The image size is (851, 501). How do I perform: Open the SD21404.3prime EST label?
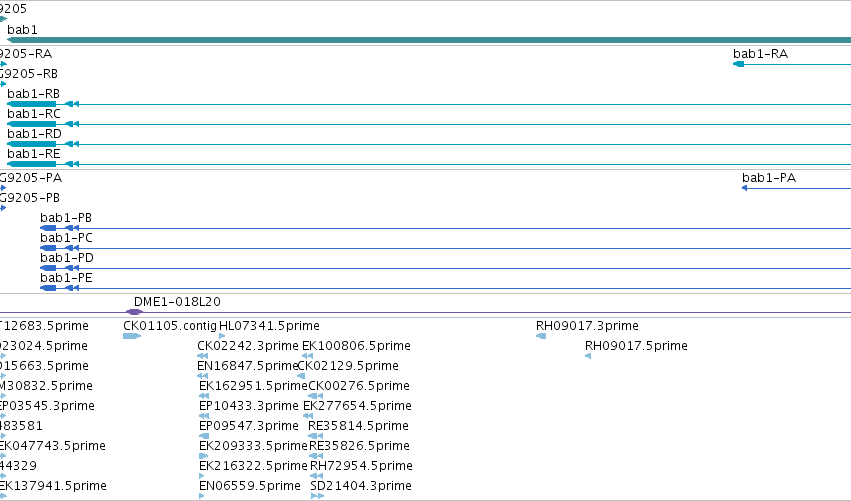tap(361, 487)
